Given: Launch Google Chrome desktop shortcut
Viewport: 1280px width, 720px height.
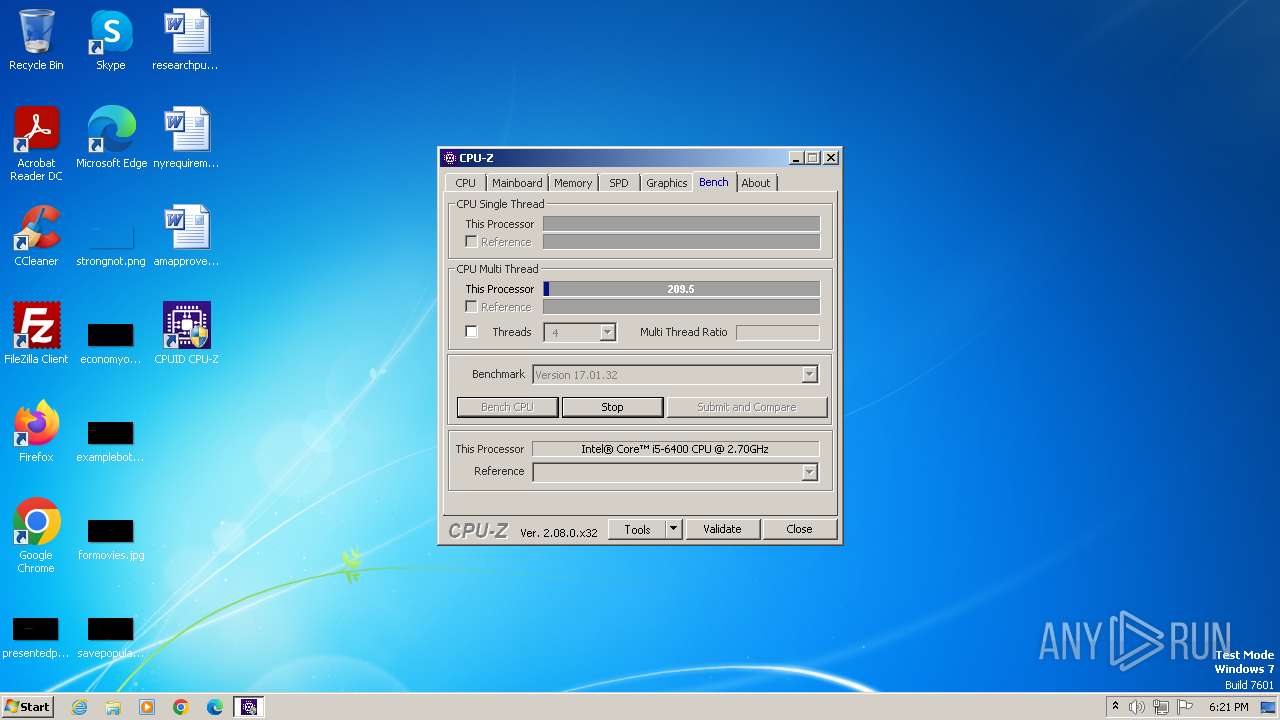Looking at the screenshot, I should [x=36, y=536].
